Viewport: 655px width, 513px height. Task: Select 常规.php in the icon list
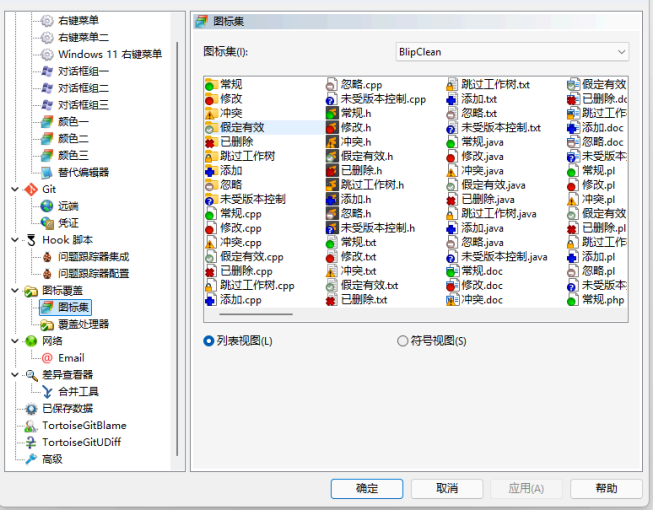(x=604, y=301)
